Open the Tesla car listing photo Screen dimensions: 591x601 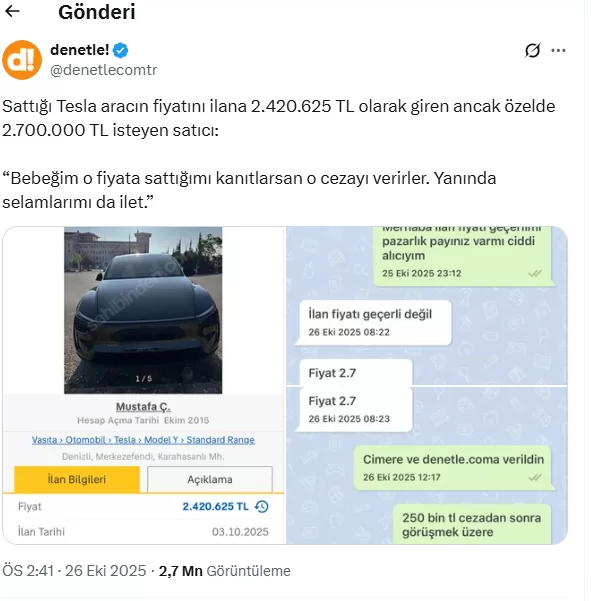pos(143,310)
